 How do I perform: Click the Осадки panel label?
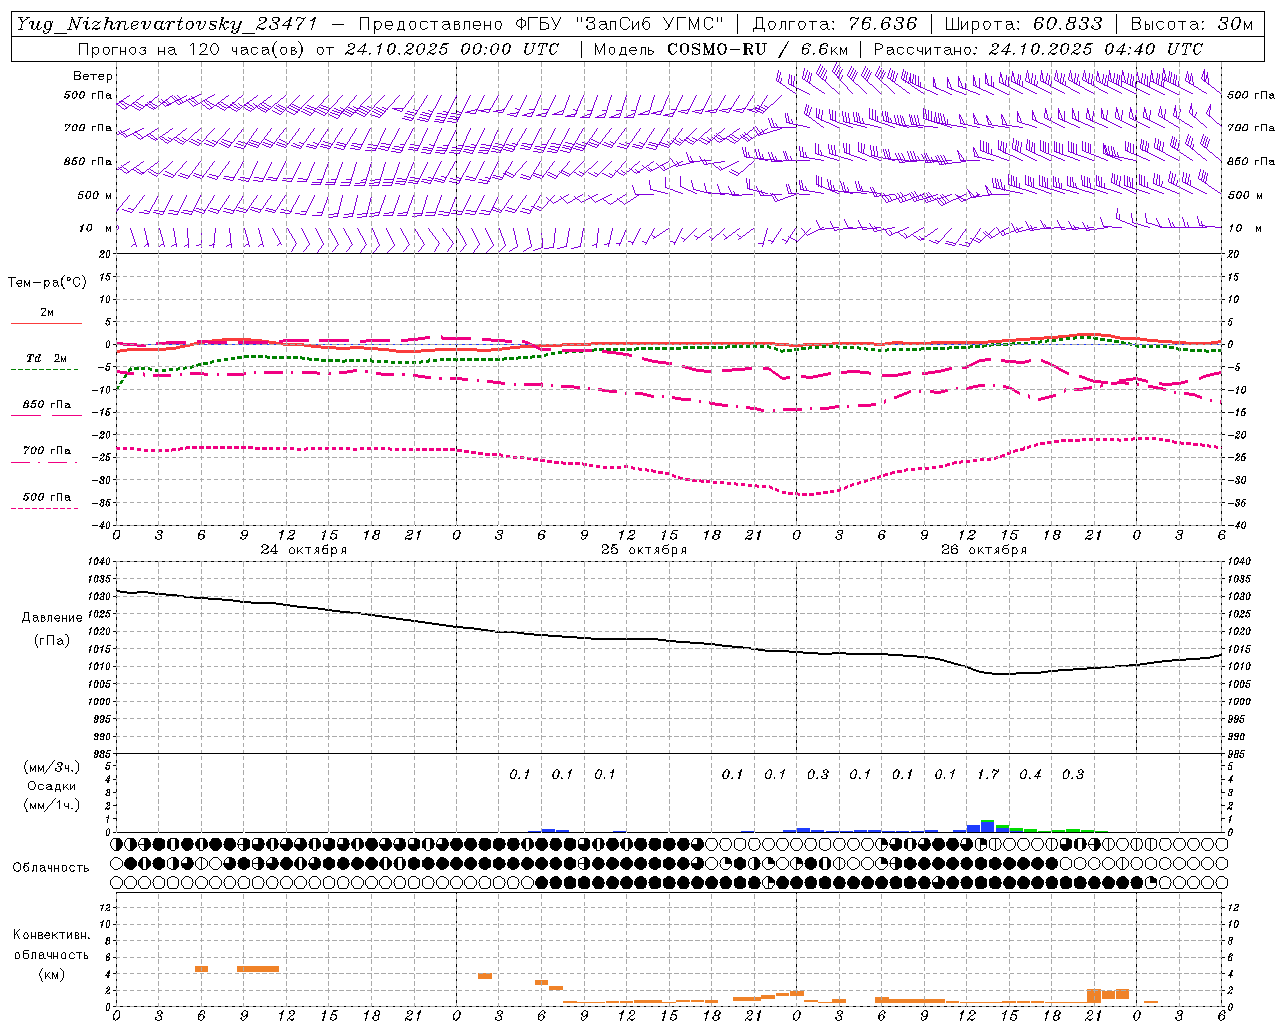coord(51,786)
